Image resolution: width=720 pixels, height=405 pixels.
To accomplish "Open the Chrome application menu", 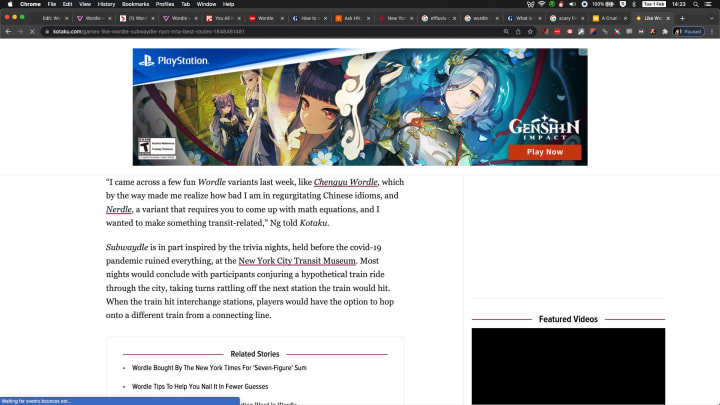I will 30,4.
